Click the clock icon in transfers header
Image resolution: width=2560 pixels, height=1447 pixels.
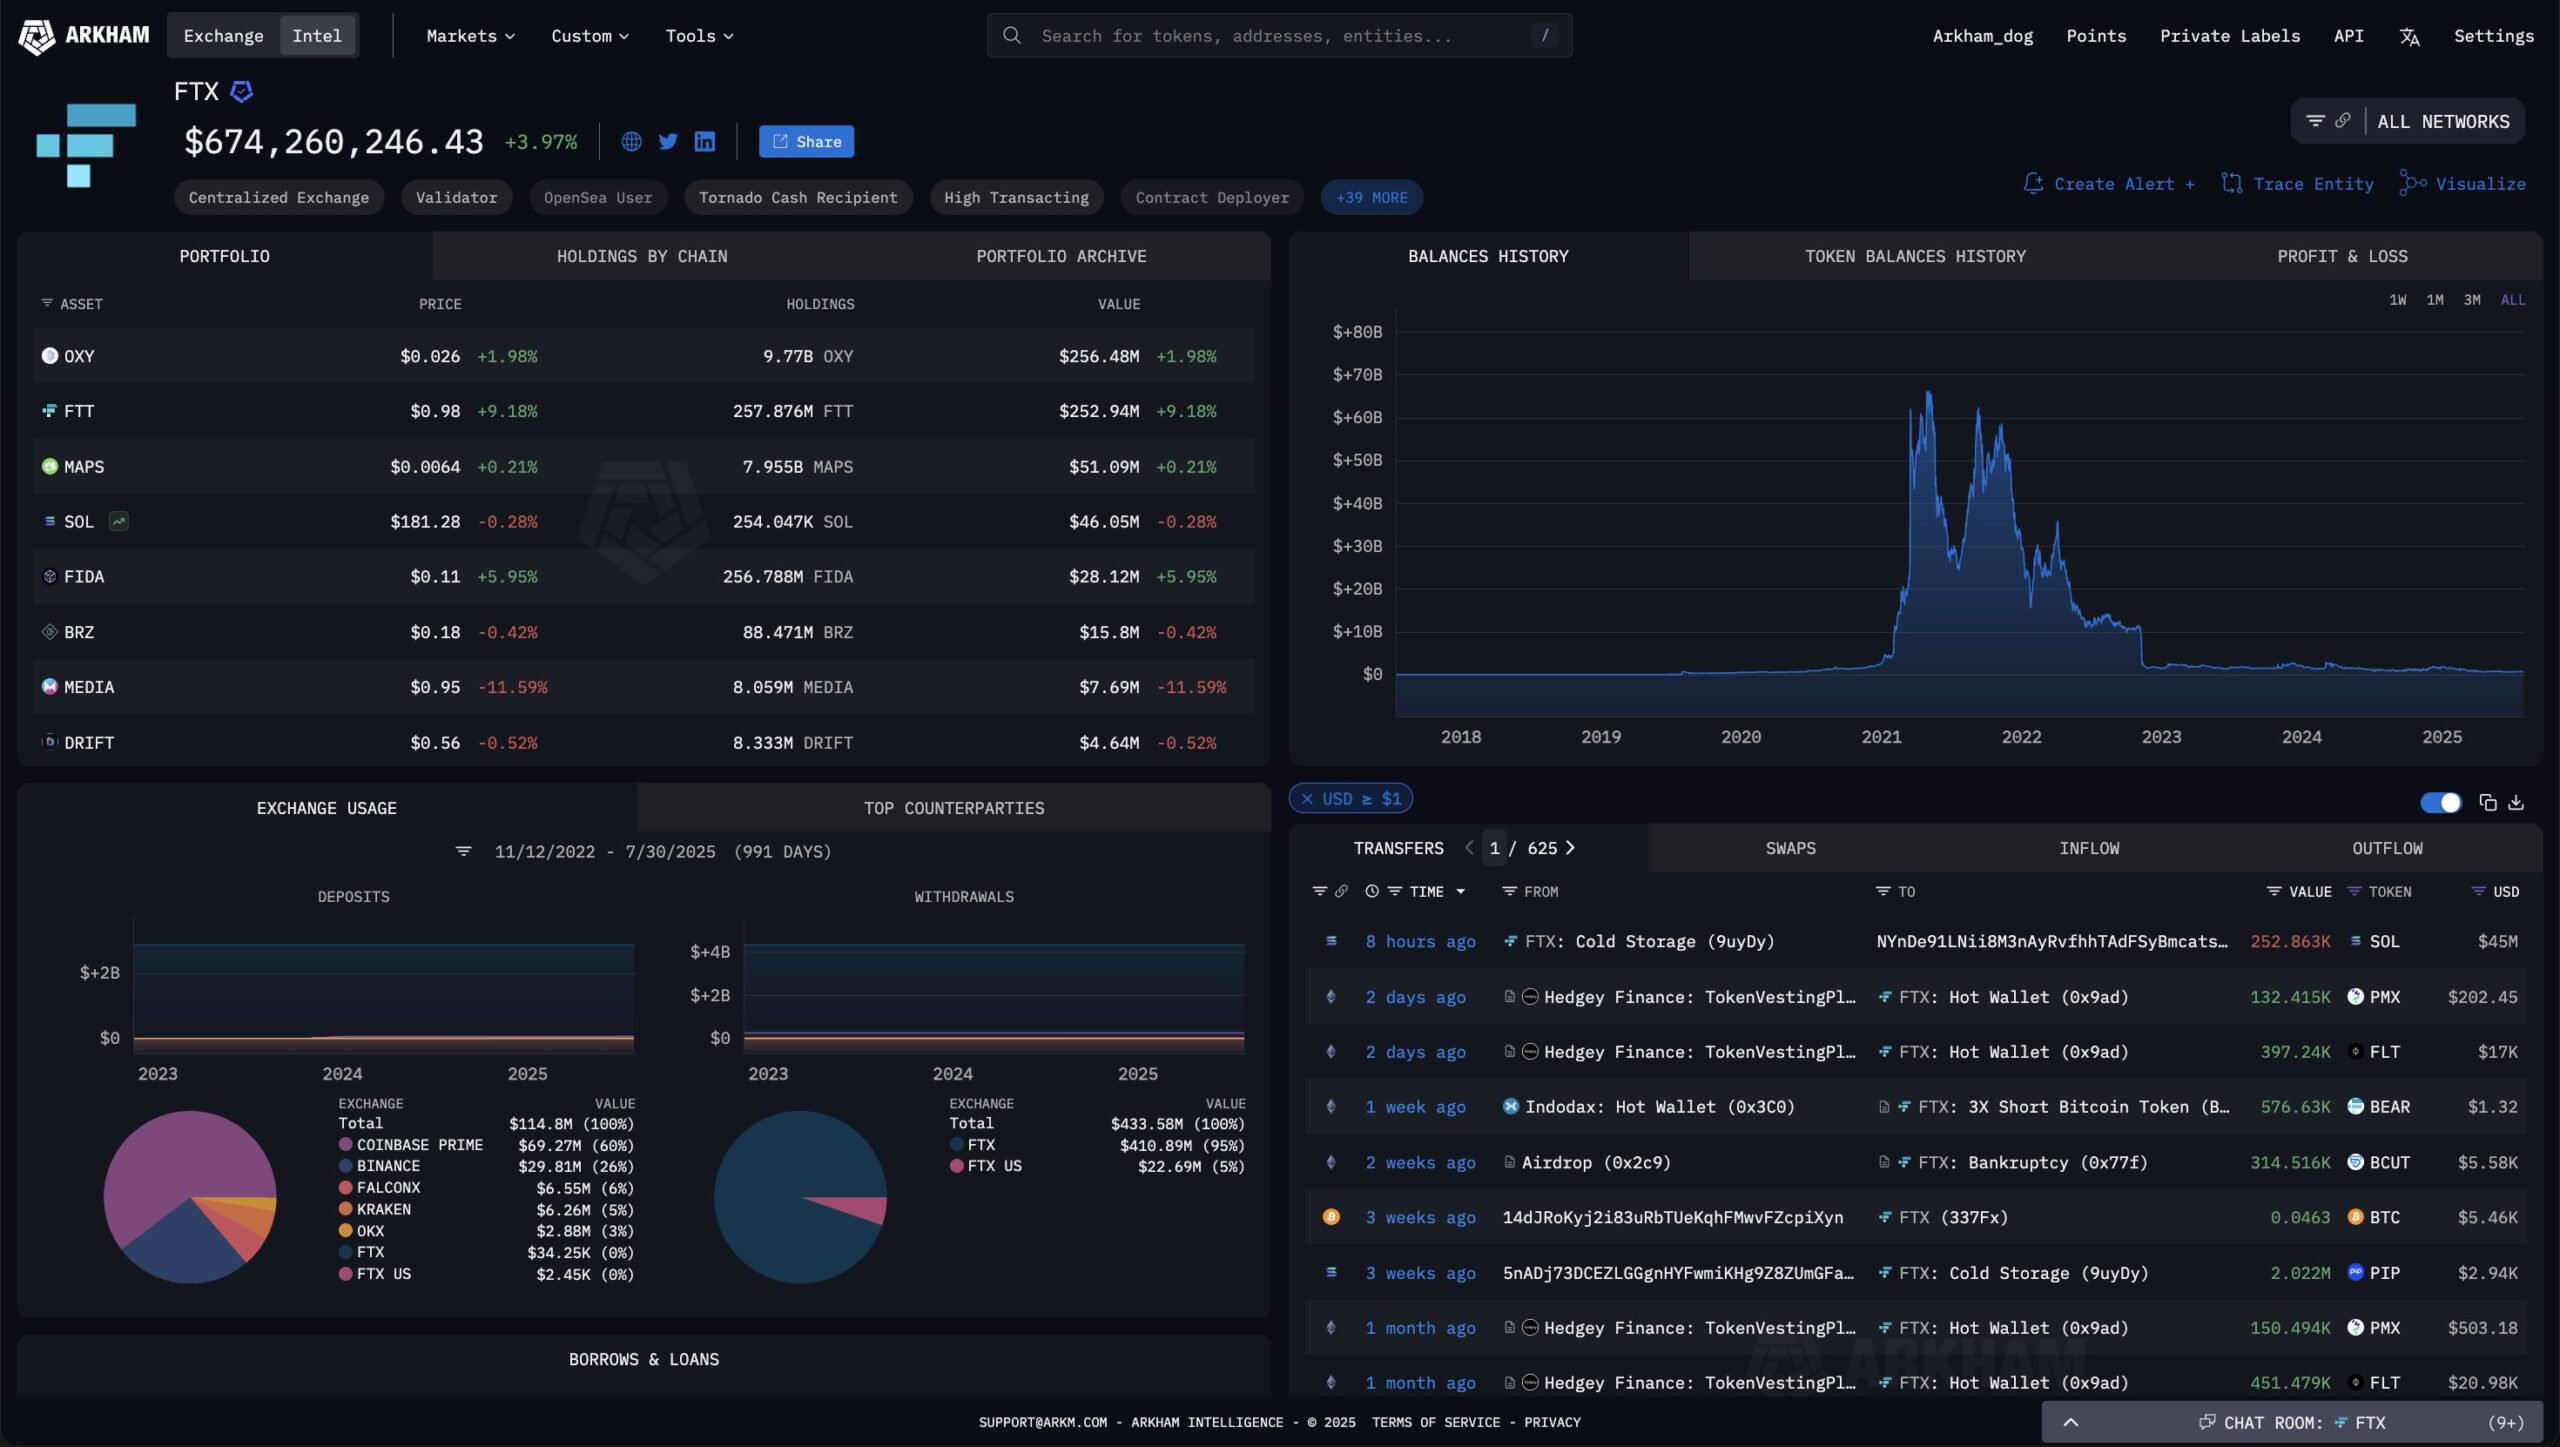tap(1372, 891)
